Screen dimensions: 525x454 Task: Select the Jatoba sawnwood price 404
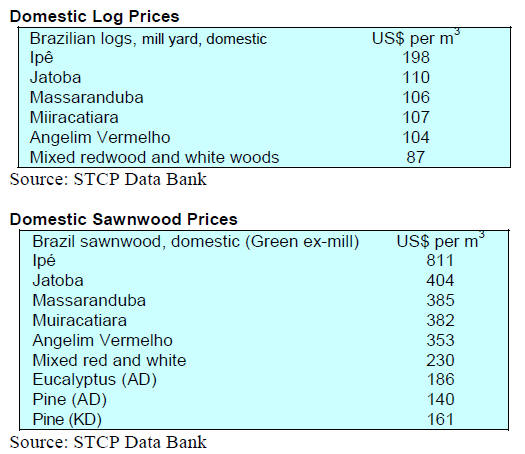coord(440,281)
